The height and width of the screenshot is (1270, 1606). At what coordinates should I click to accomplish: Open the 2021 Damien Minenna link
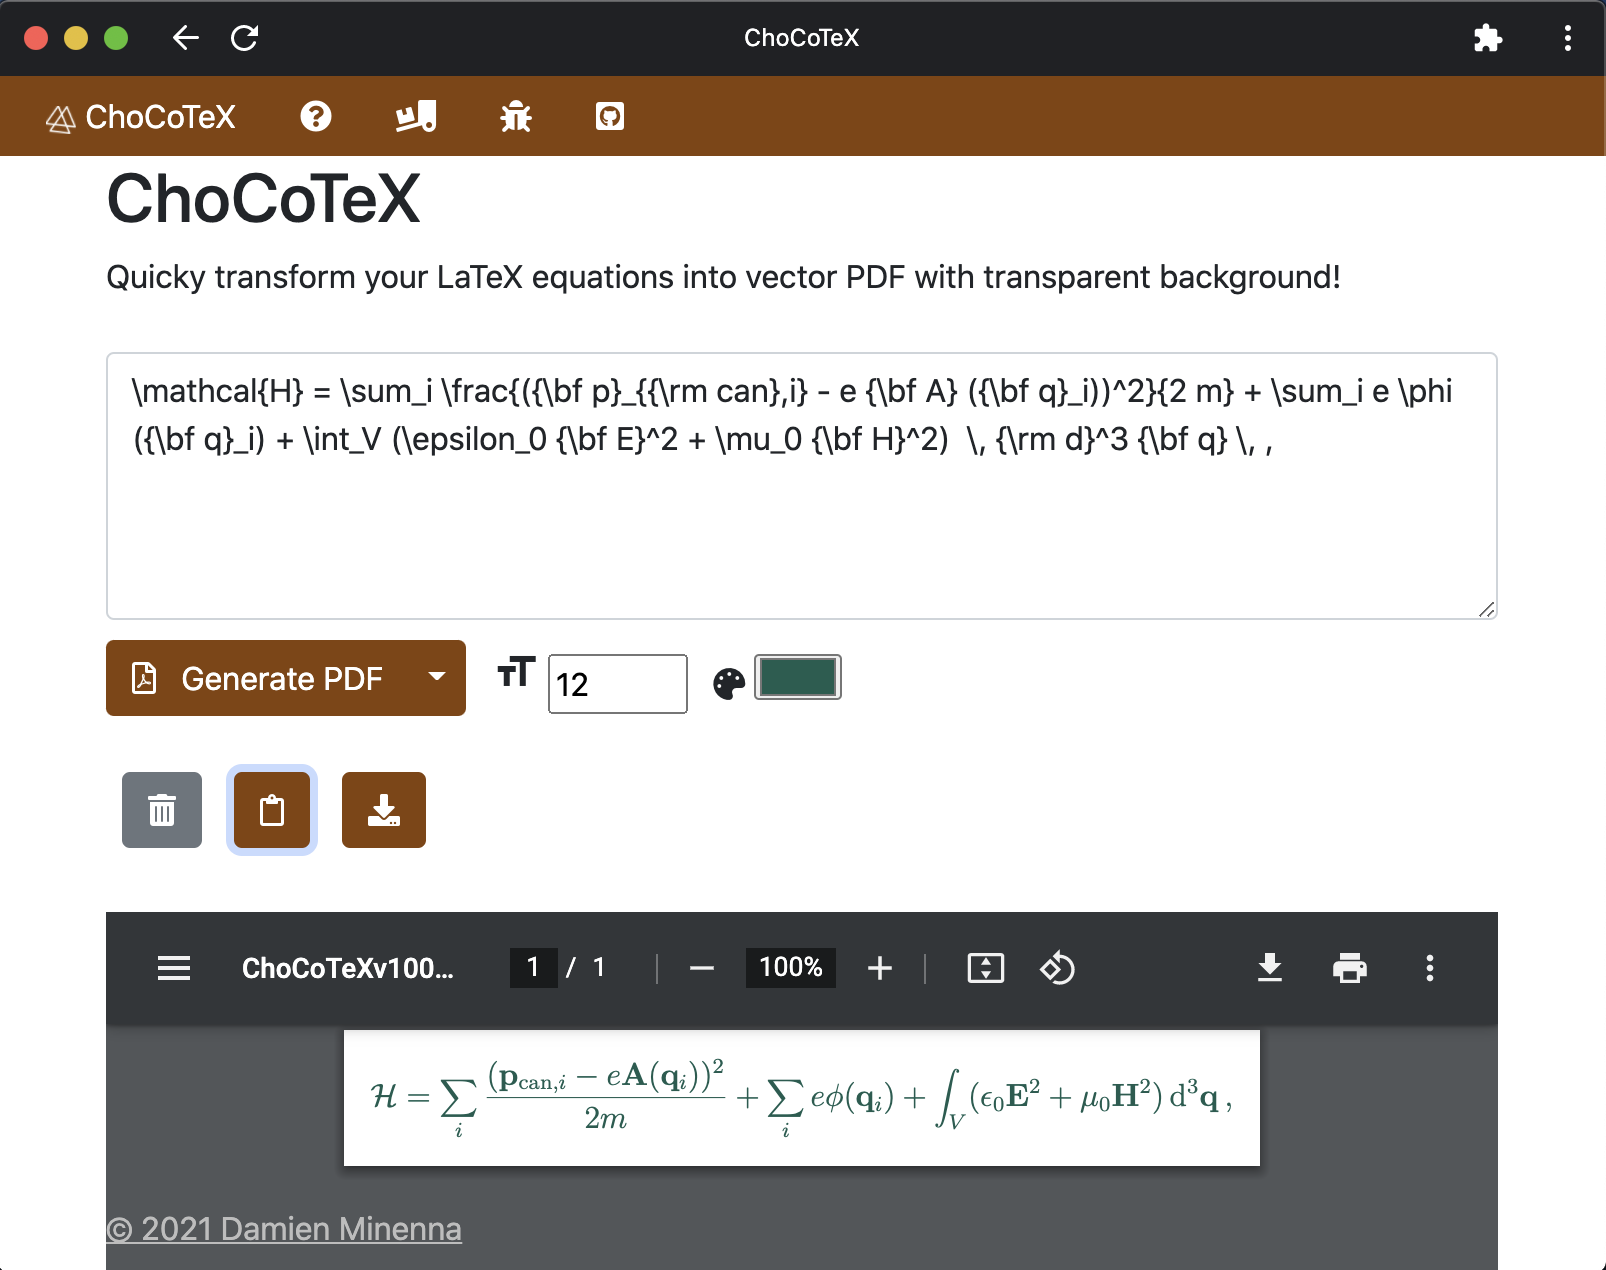coord(284,1228)
